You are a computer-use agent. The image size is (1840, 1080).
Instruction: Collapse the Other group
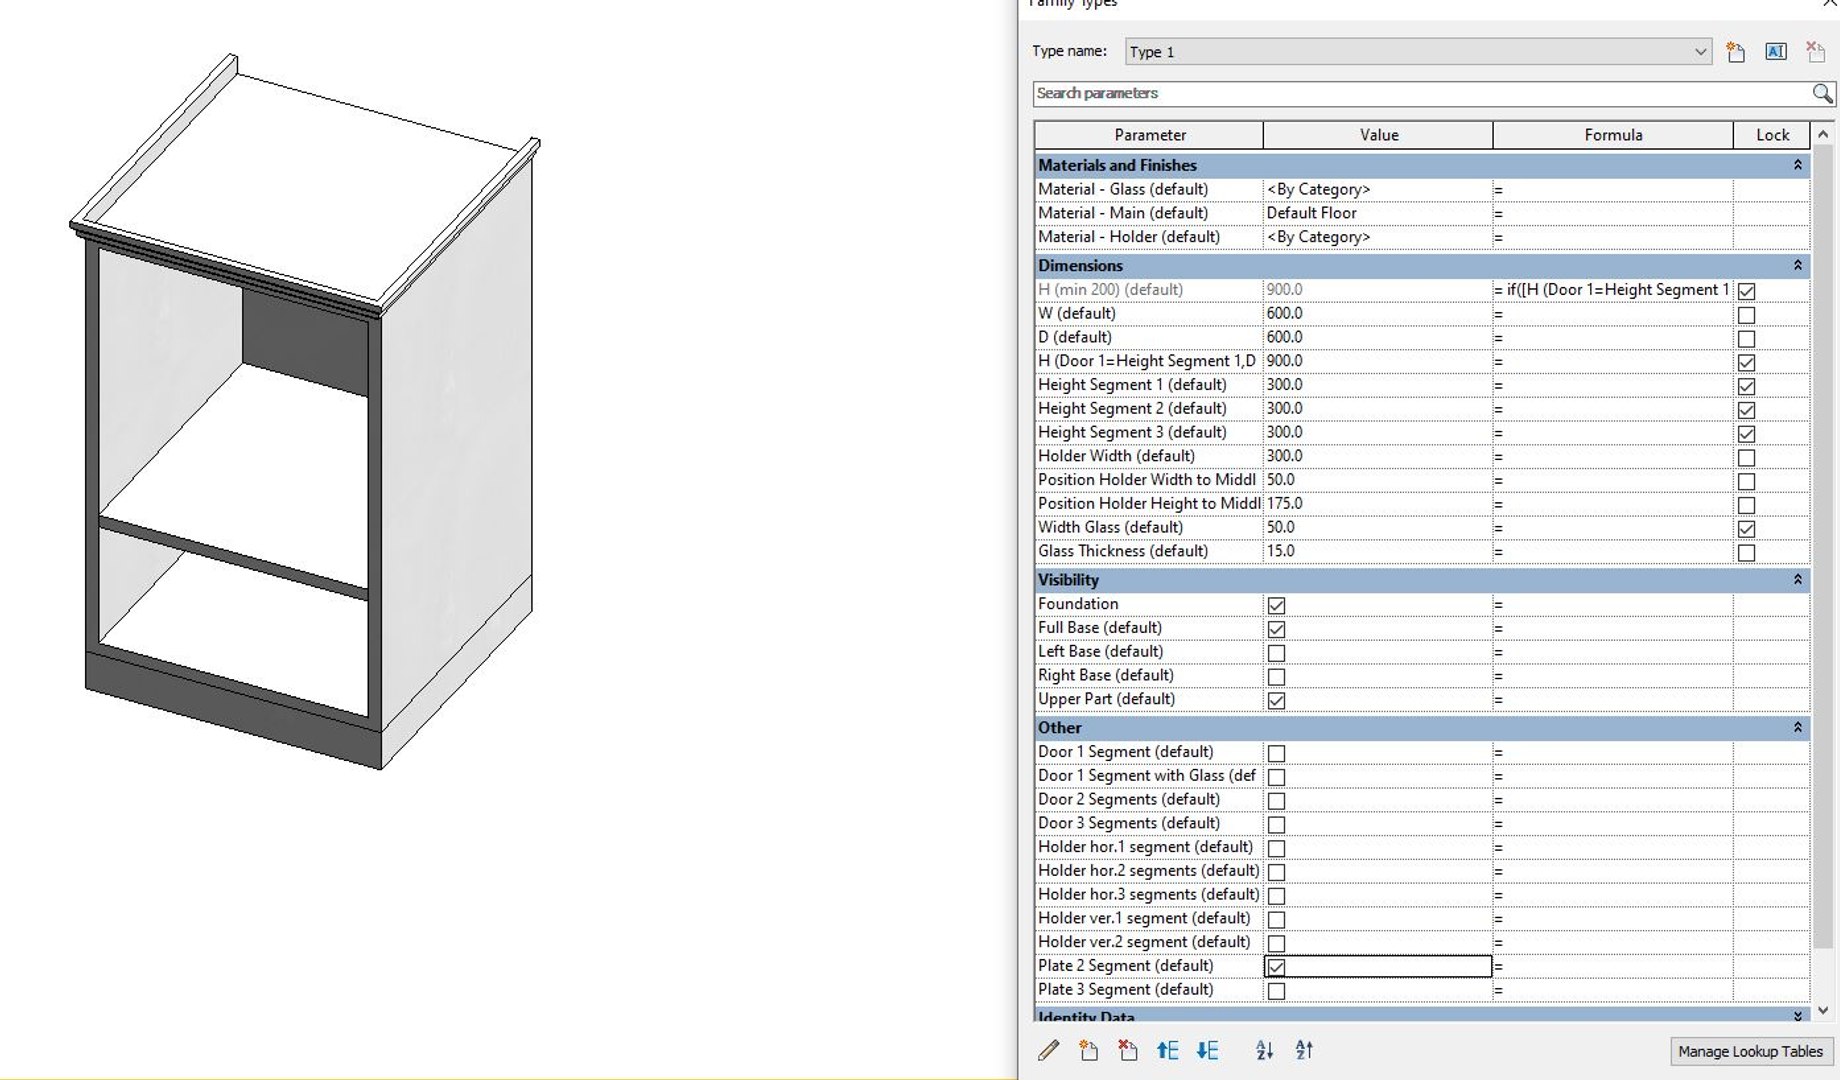[x=1797, y=727]
